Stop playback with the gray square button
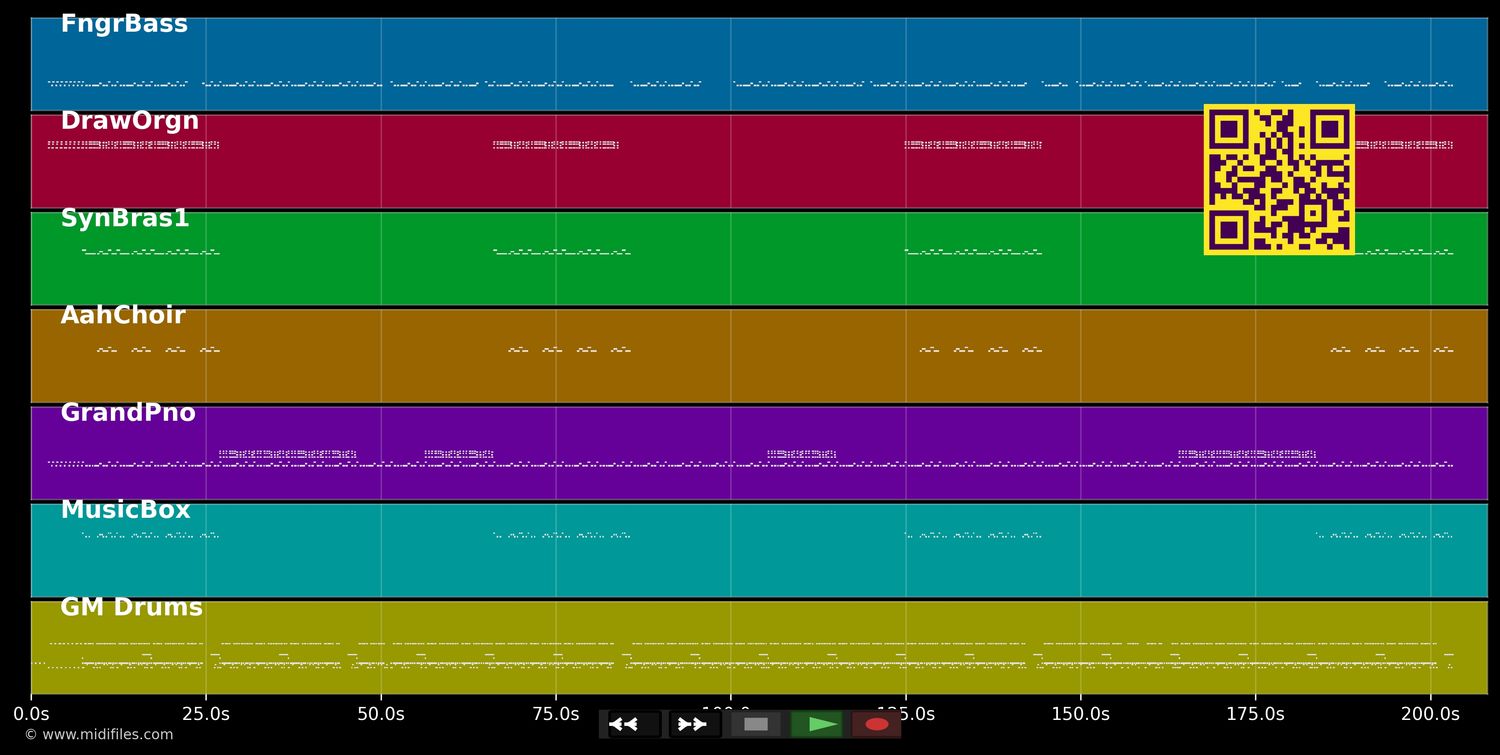 coord(756,724)
